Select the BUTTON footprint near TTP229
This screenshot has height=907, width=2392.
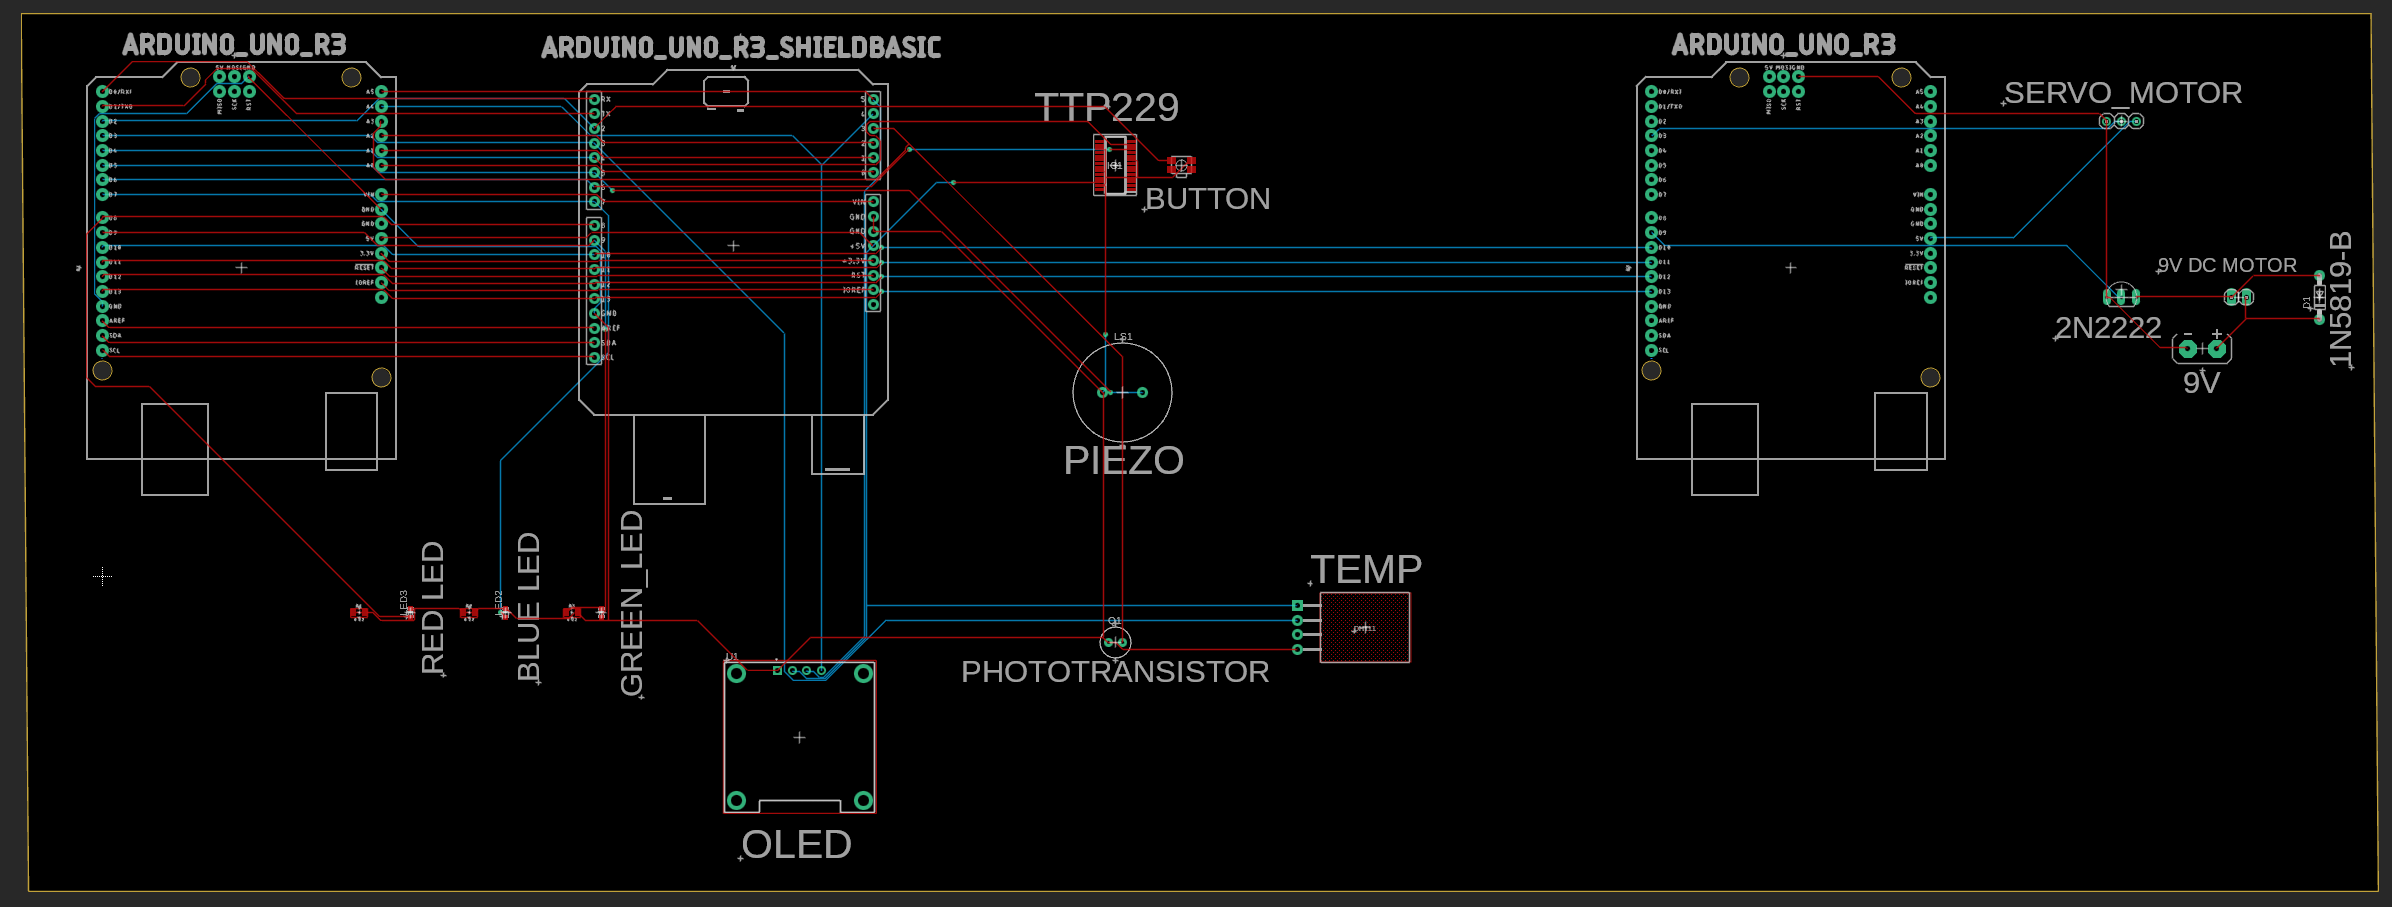tap(1180, 165)
